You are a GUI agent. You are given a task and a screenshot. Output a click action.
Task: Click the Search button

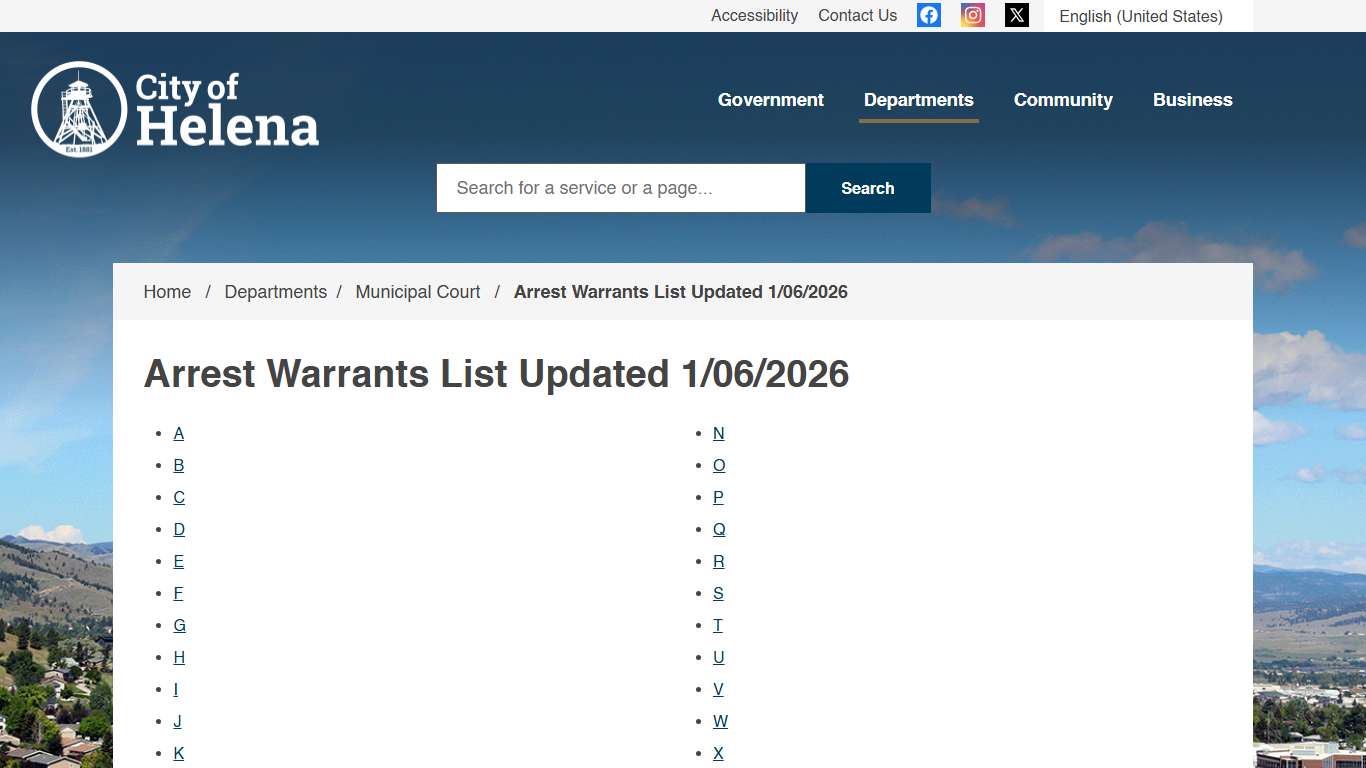click(867, 187)
